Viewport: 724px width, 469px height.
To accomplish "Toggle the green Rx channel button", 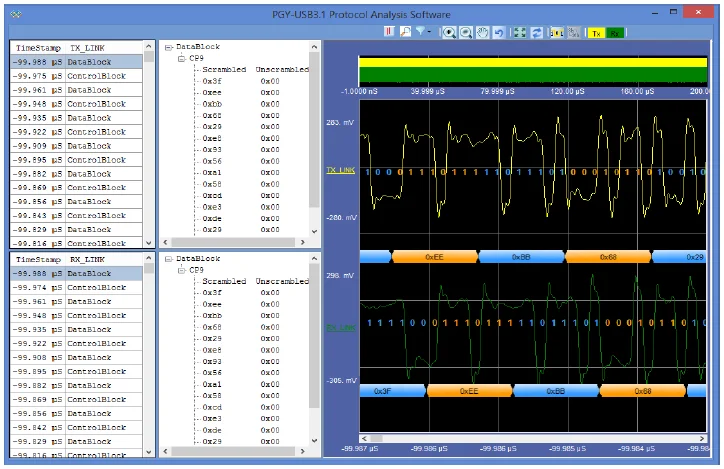I will pos(614,32).
